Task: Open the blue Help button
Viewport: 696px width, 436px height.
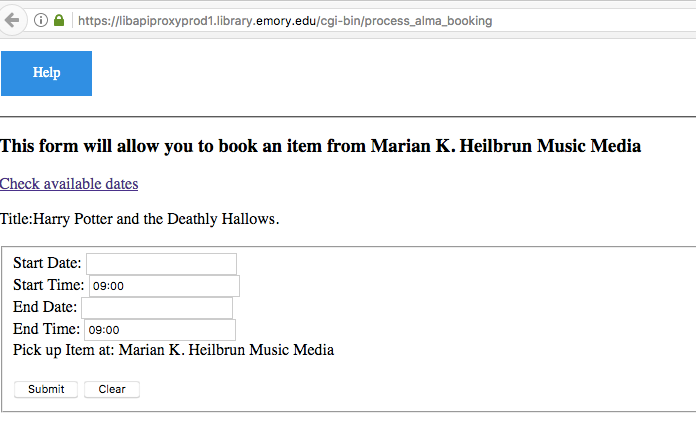Action: point(47,73)
